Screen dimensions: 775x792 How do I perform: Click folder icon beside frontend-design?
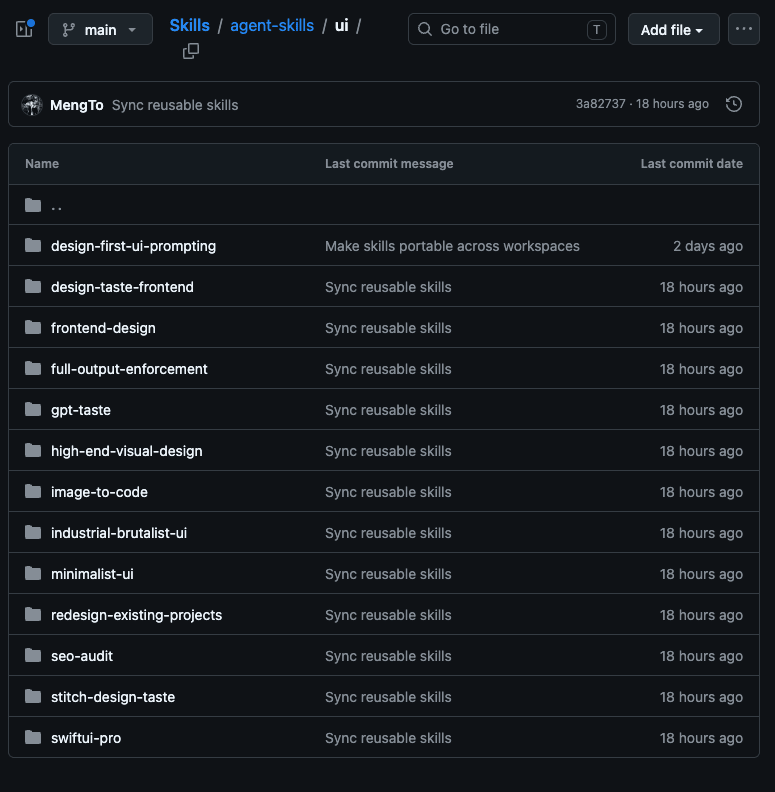[x=33, y=328]
